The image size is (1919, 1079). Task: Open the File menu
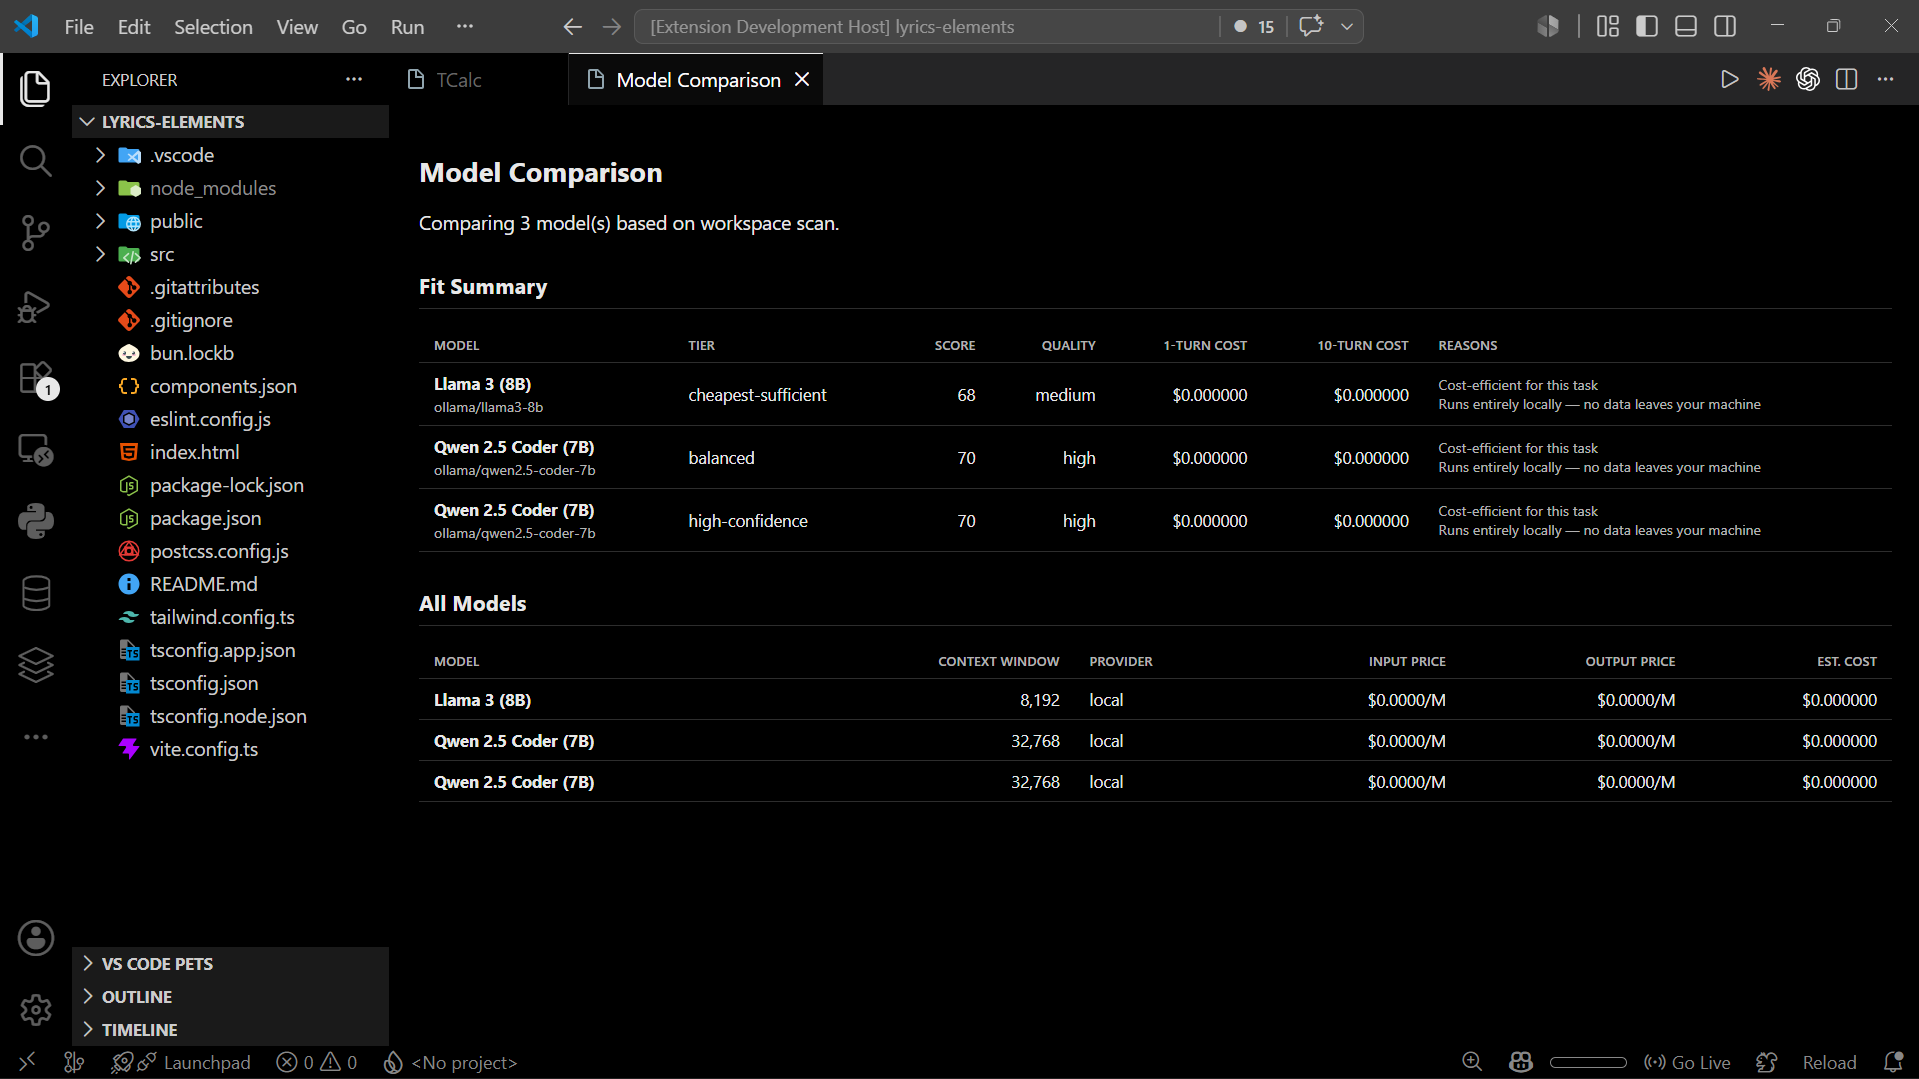tap(79, 27)
